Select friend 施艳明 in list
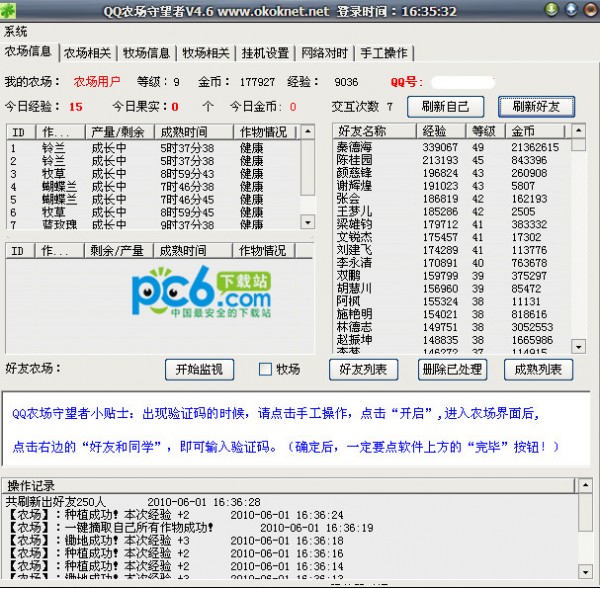600x589 pixels. (452, 314)
